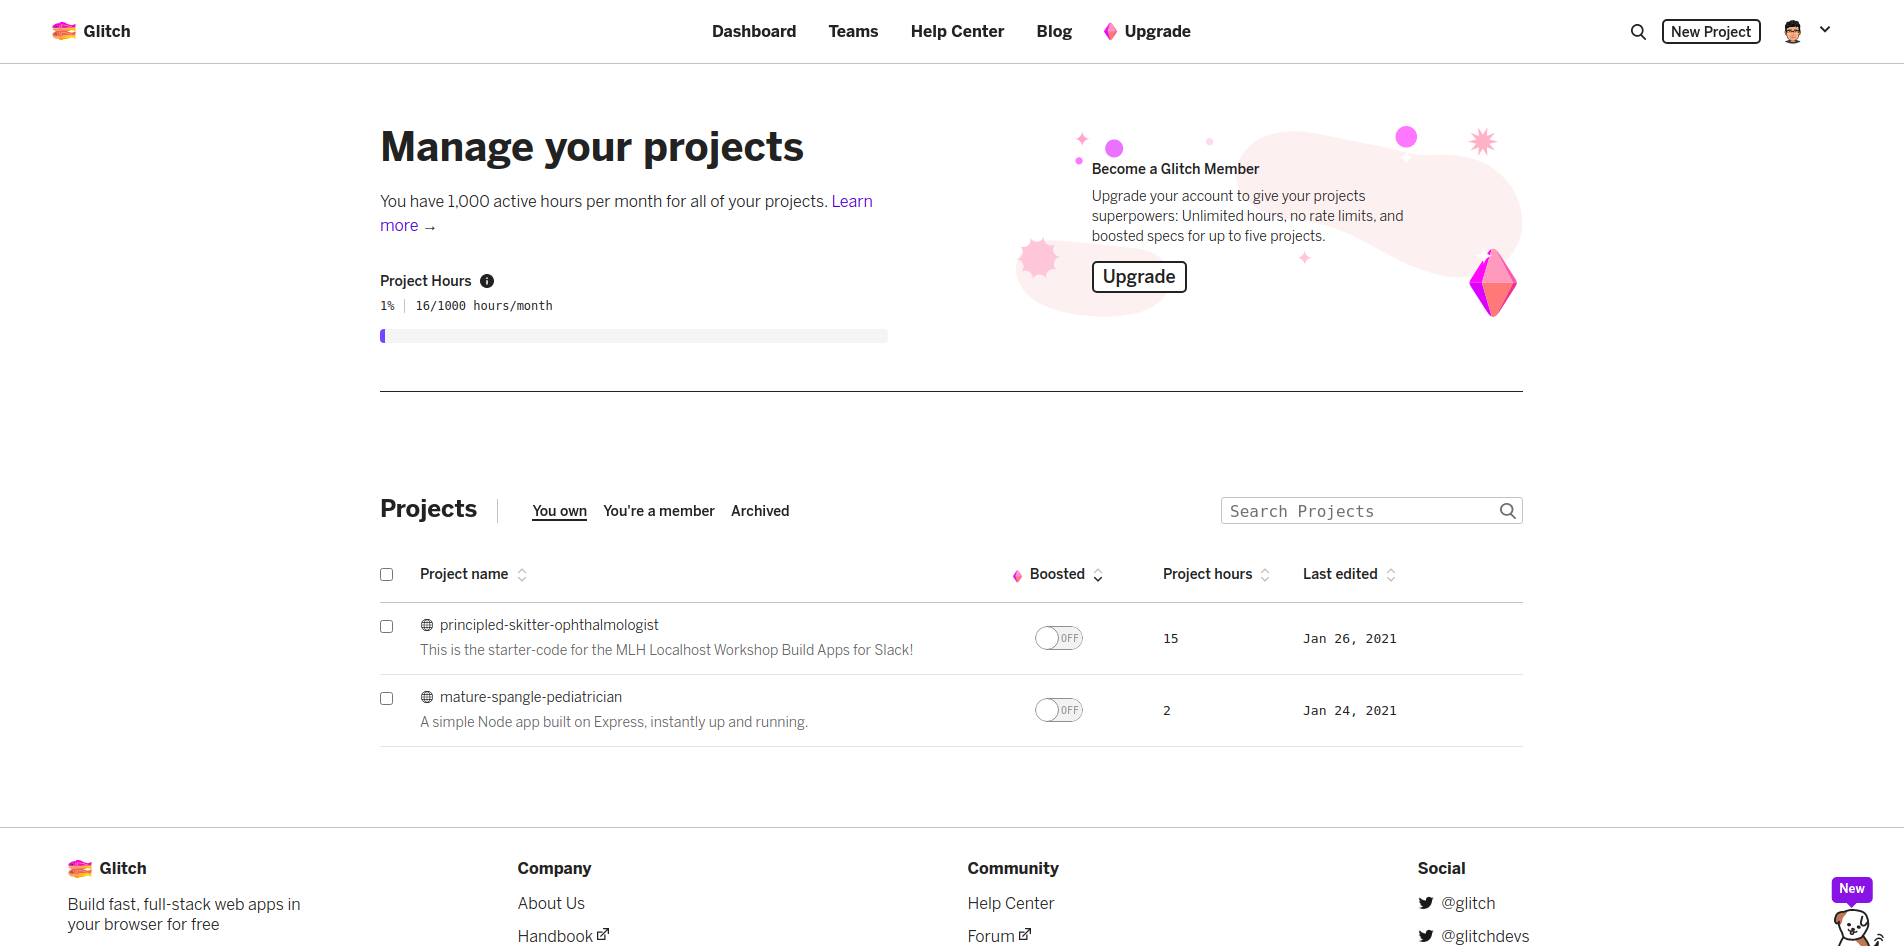Viewport: 1904px width, 946px height.
Task: Sort by Project hours arrows
Action: coord(1265,575)
